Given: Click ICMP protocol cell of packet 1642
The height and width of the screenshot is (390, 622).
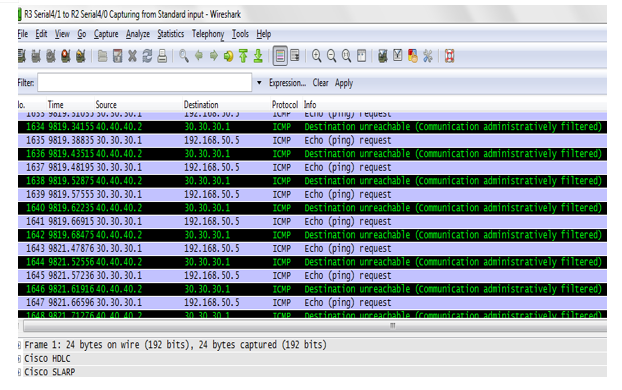Looking at the screenshot, I should (x=282, y=235).
